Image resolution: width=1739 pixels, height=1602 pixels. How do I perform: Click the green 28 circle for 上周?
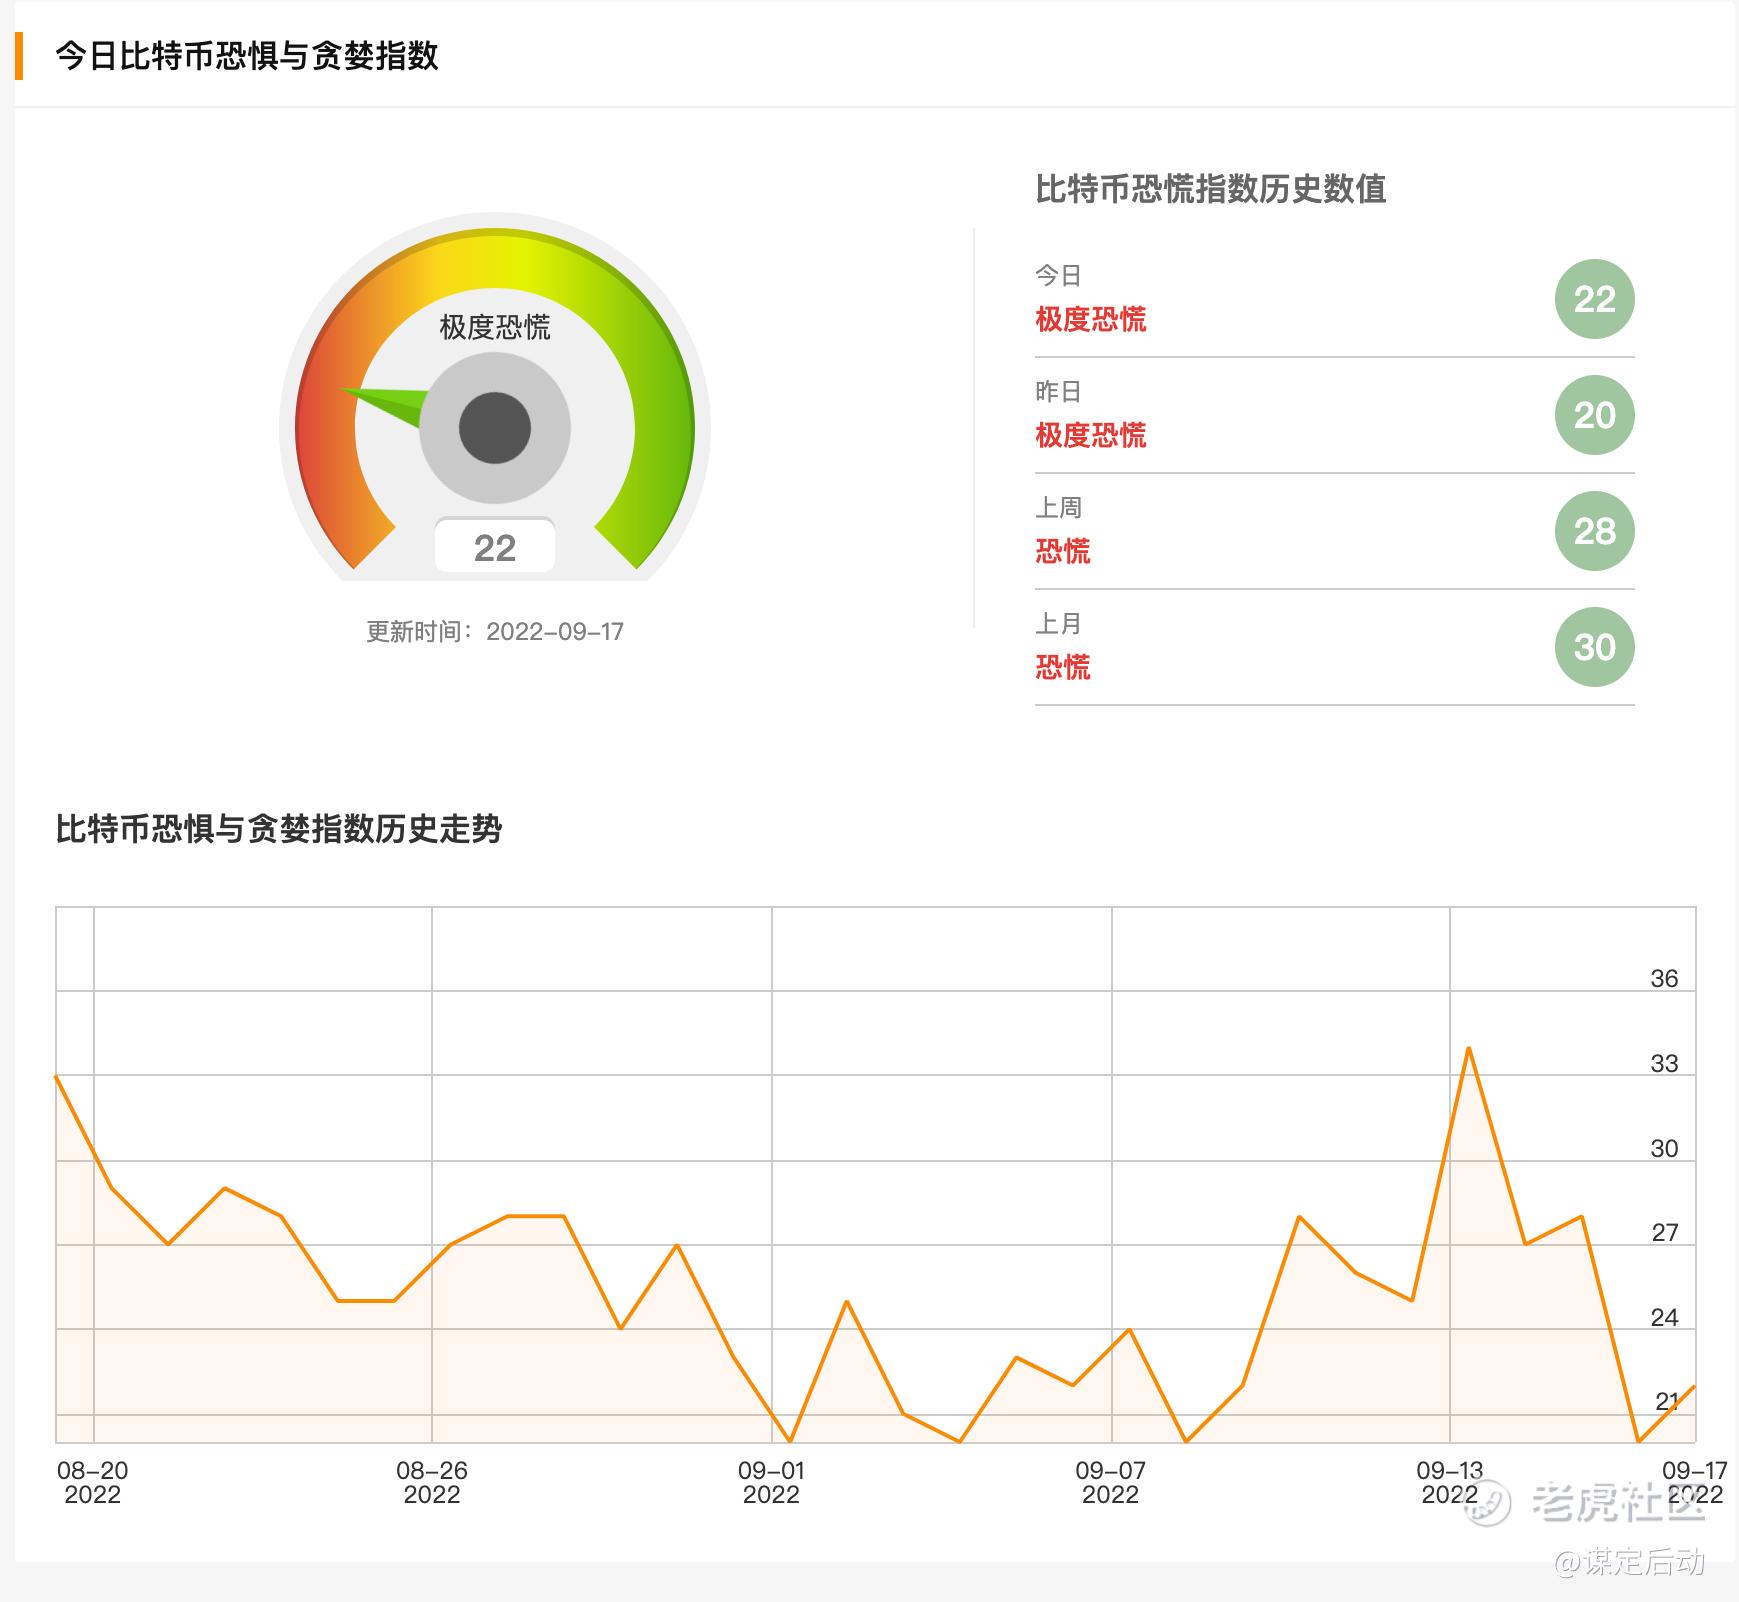1594,531
